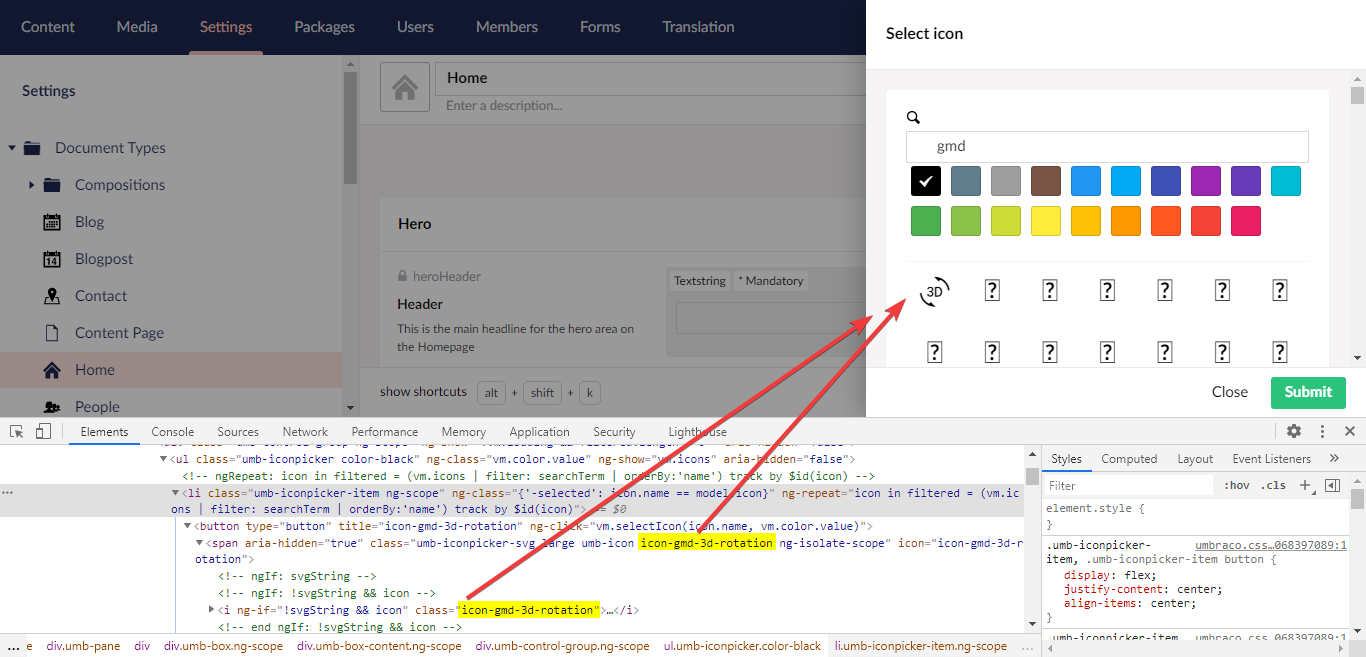This screenshot has height=657, width=1366.
Task: Click the Home house icon in settings tree
Action: [53, 370]
